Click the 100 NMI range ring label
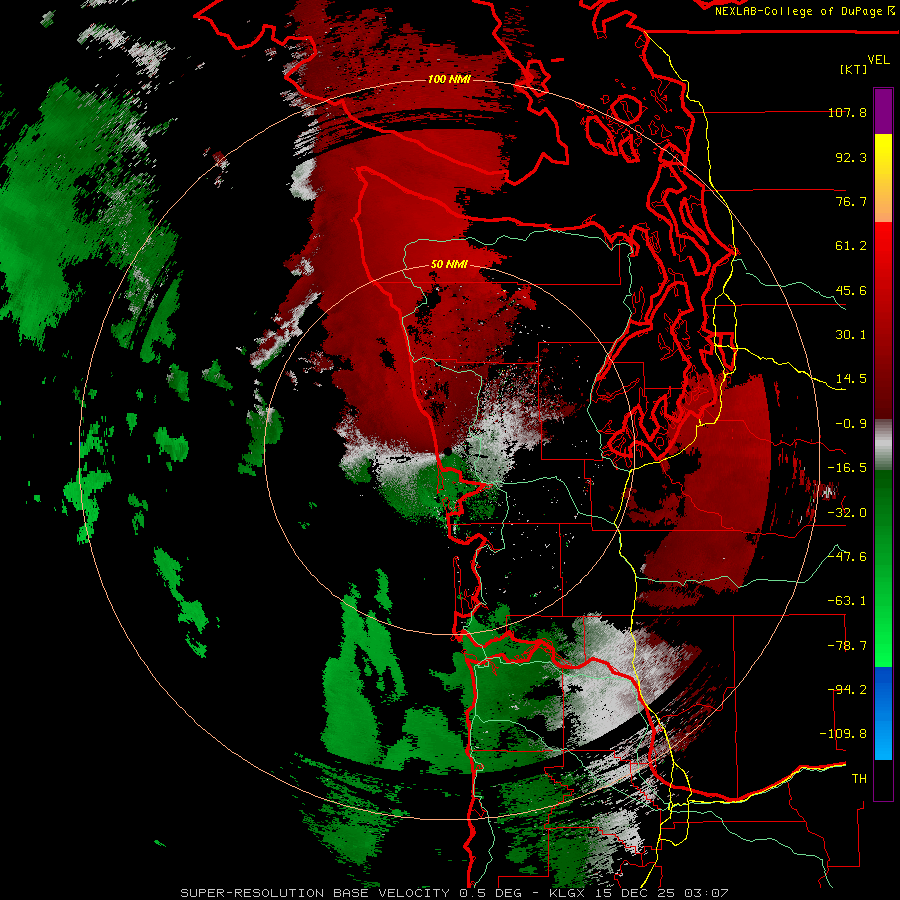 pos(449,79)
